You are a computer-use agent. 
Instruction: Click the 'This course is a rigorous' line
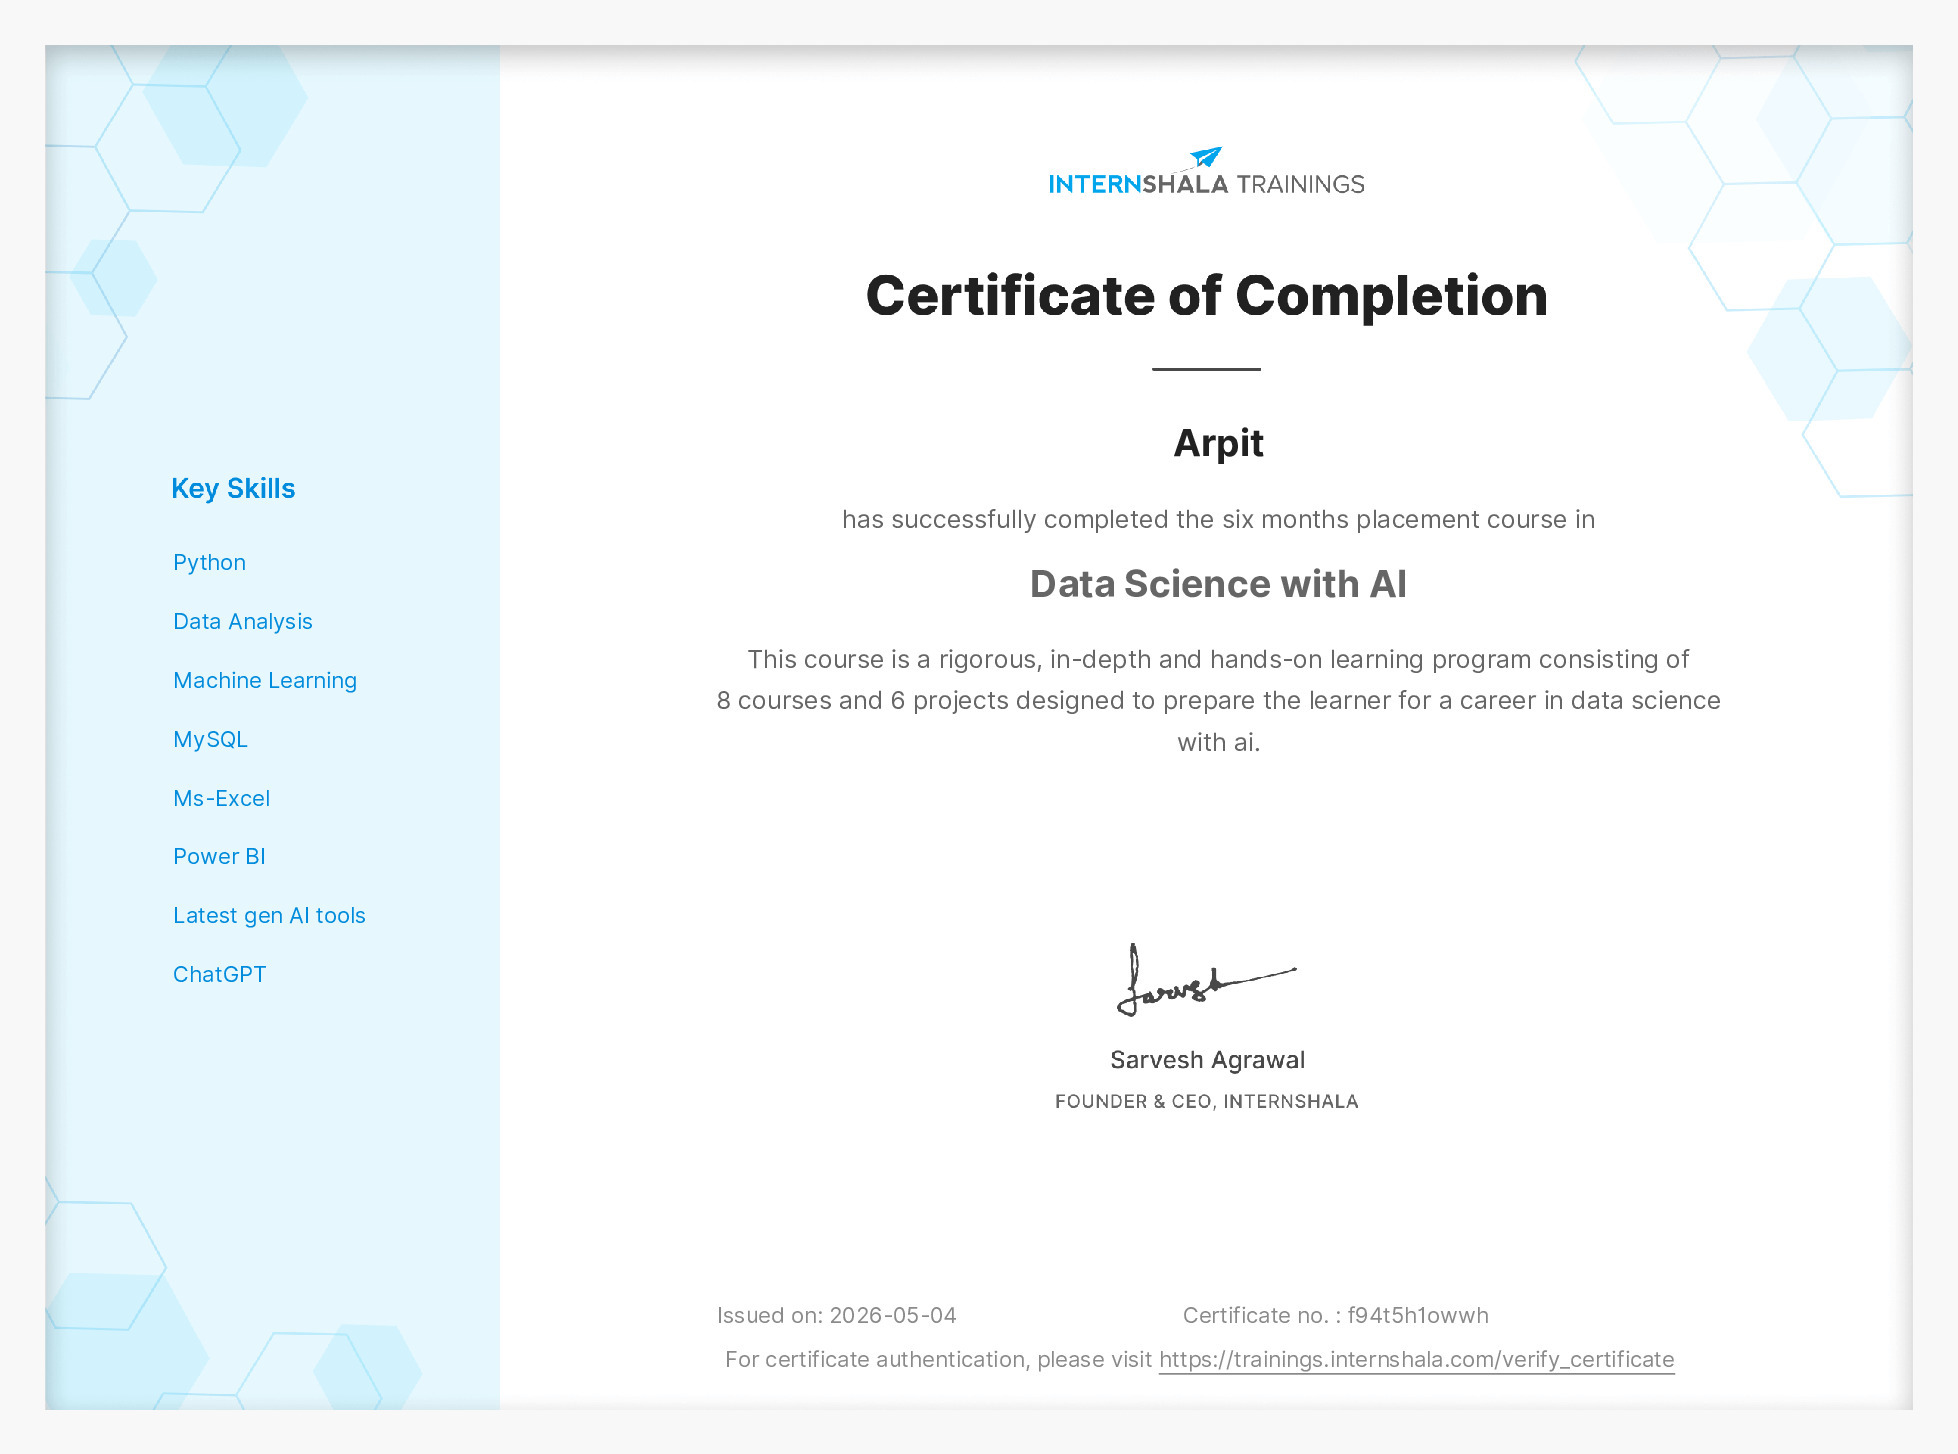[x=1218, y=660]
